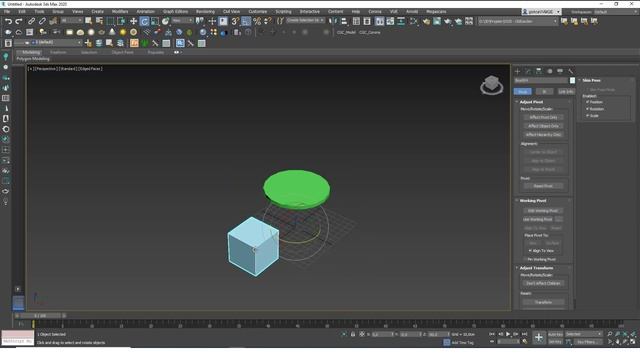Select the Unlink Selection tool
Viewport: 640px width, 360px height.
[42, 21]
